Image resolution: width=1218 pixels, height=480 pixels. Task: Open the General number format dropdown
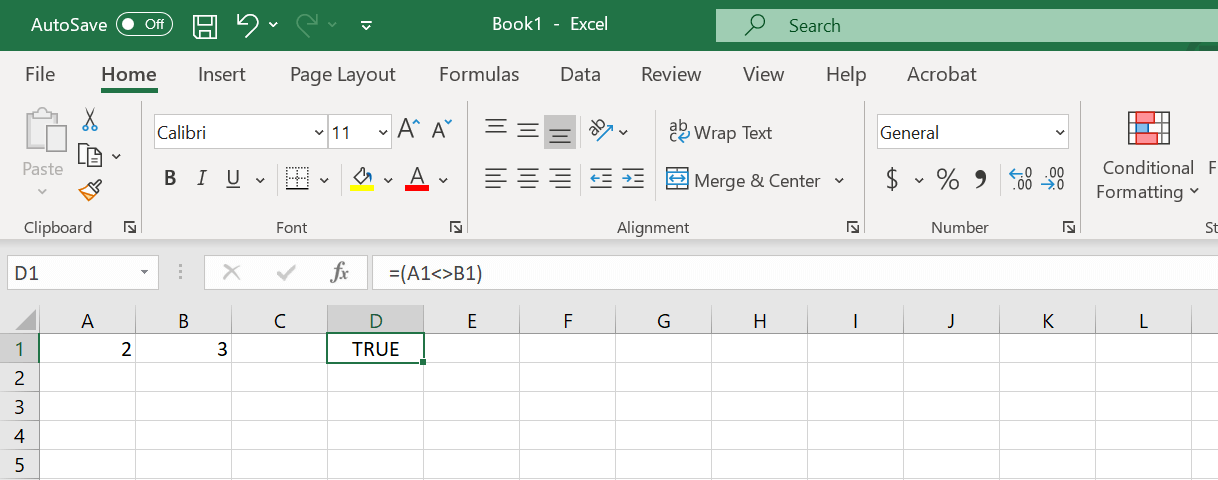1060,132
